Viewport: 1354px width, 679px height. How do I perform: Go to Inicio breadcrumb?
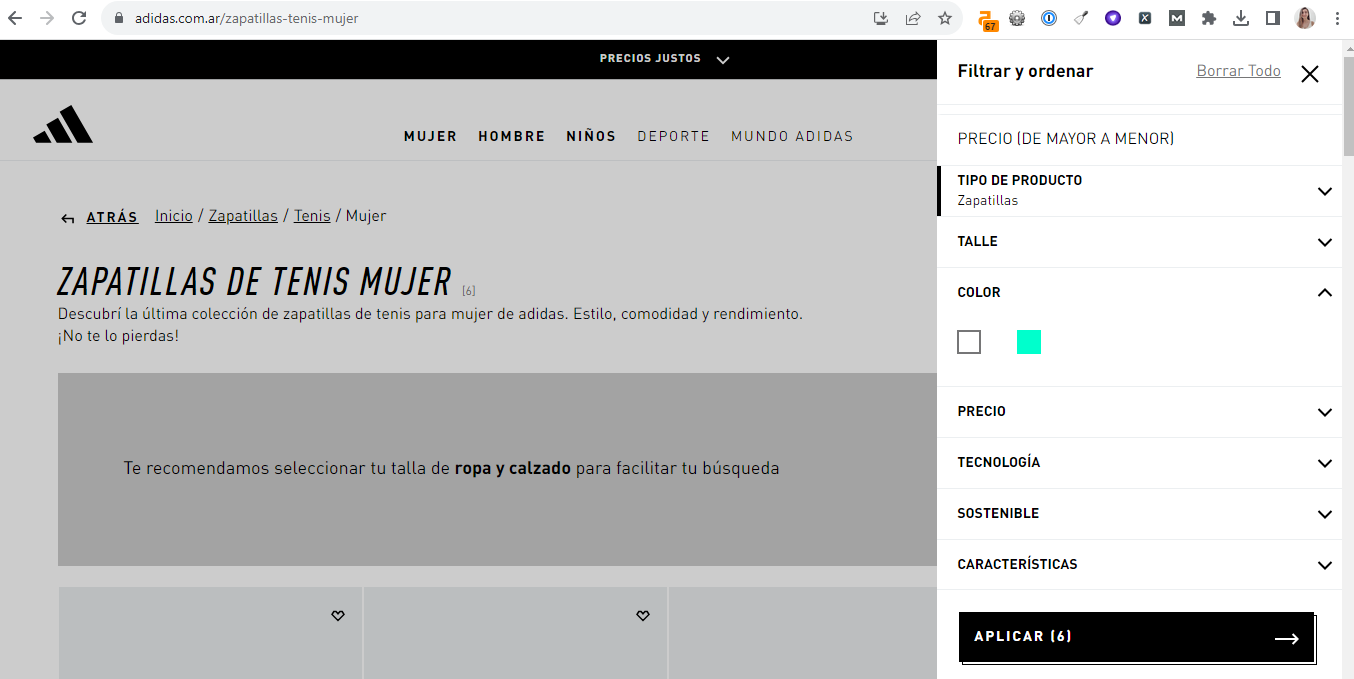pyautogui.click(x=174, y=216)
